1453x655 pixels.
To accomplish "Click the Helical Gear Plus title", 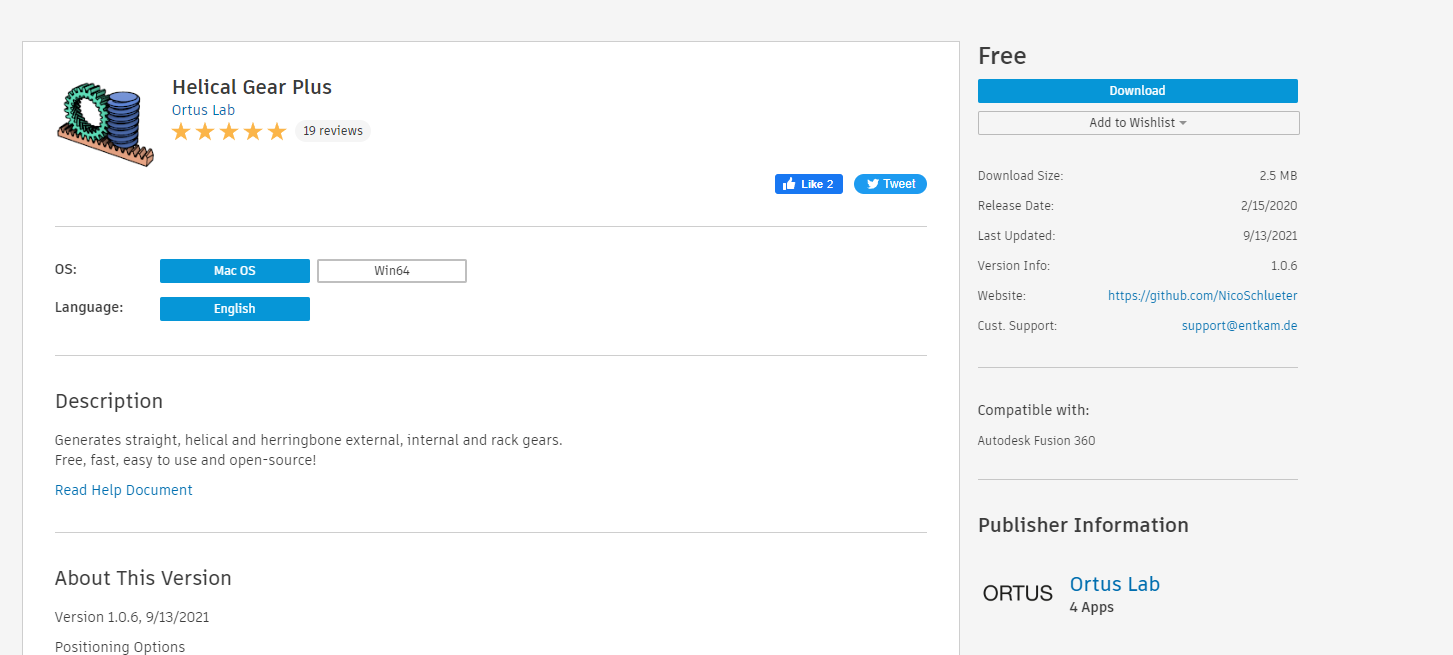I will pyautogui.click(x=252, y=87).
